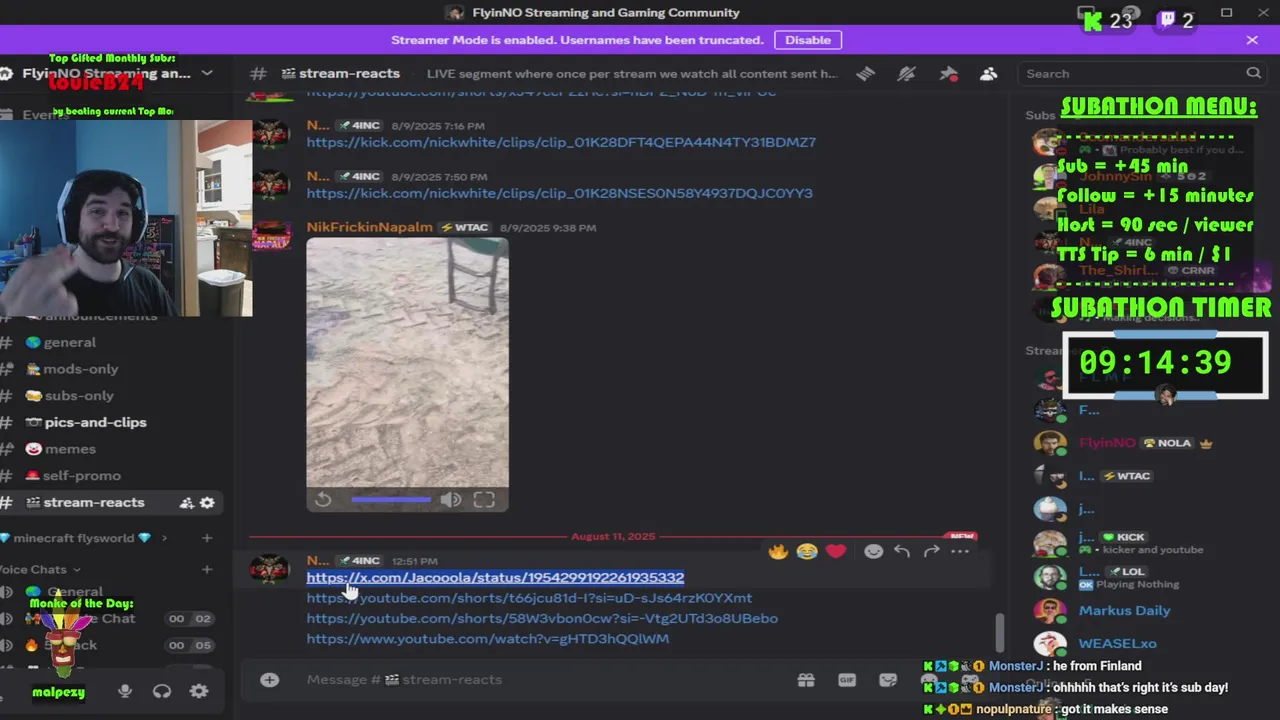Open the Pinned Messages icon
This screenshot has width=1280, height=720.
tap(948, 73)
